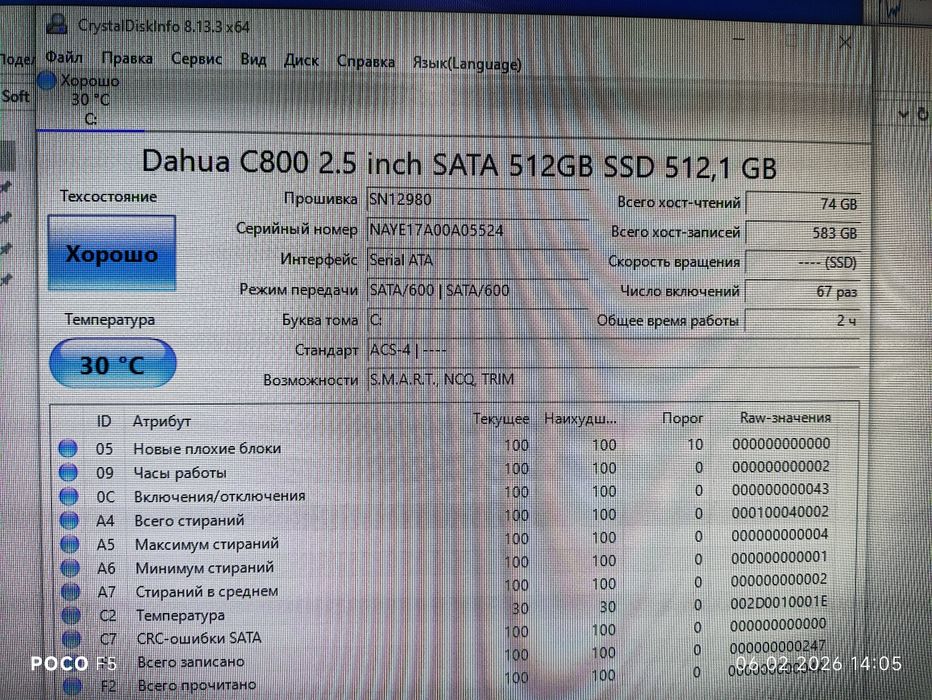This screenshot has height=700, width=932.
Task: Click the CrystalDiskInfo title bar app icon
Action: point(57,25)
